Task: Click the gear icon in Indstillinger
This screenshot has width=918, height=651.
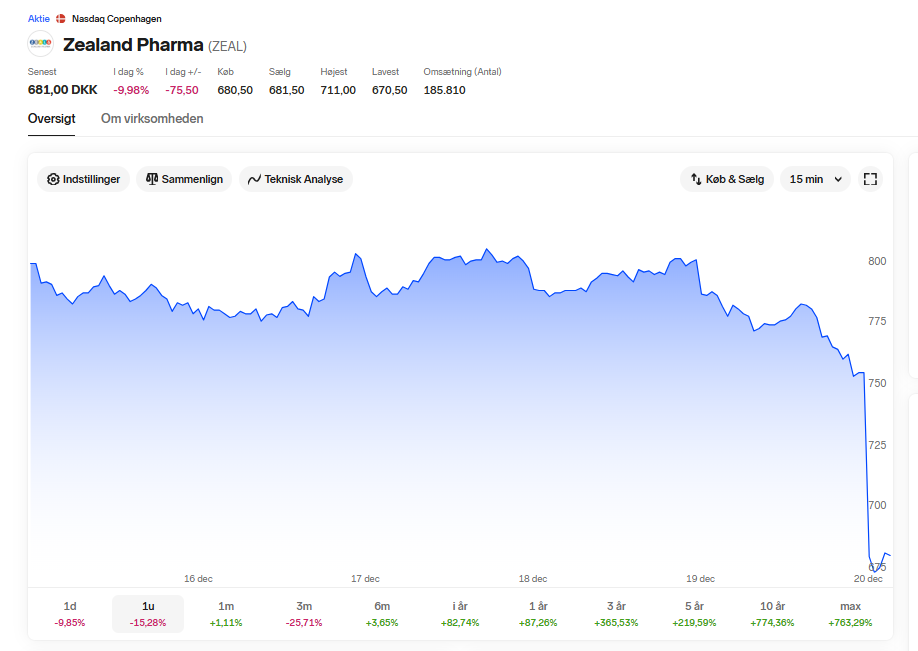Action: click(53, 179)
